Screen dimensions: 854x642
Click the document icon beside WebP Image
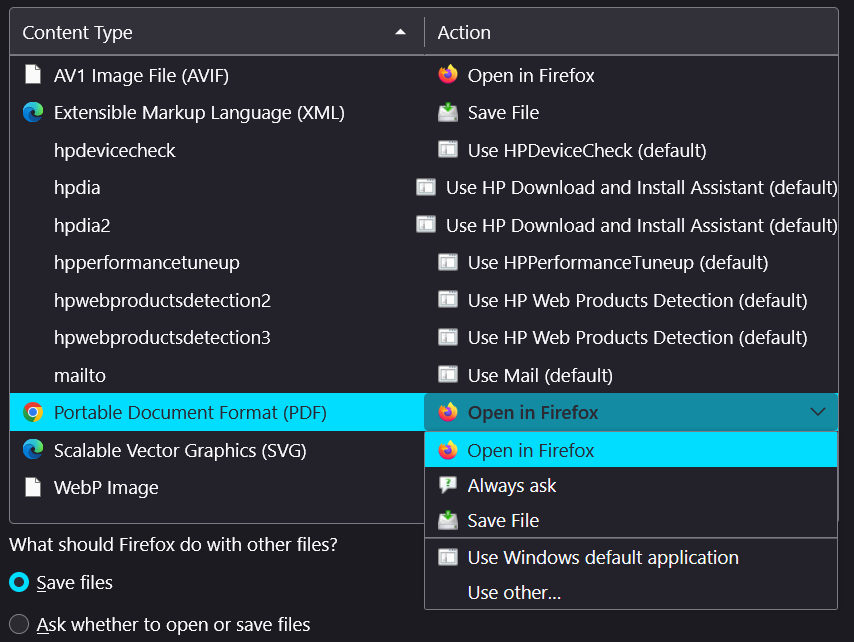point(33,487)
